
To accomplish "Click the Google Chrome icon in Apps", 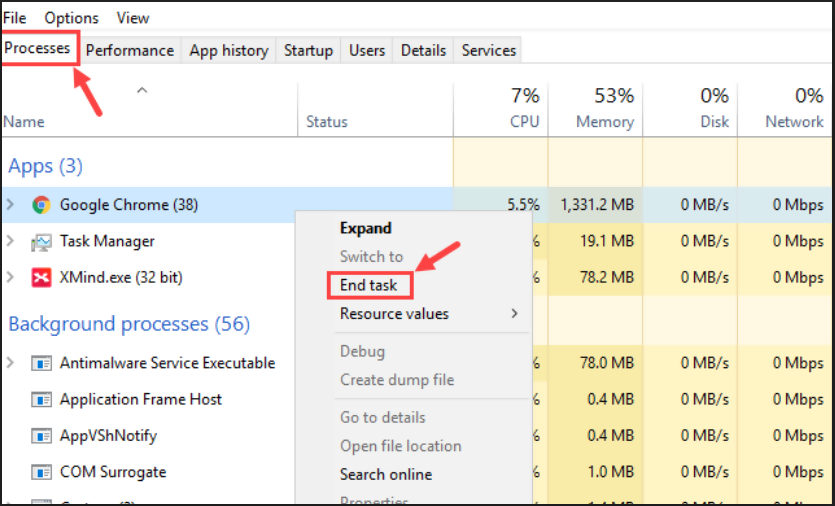I will point(41,205).
